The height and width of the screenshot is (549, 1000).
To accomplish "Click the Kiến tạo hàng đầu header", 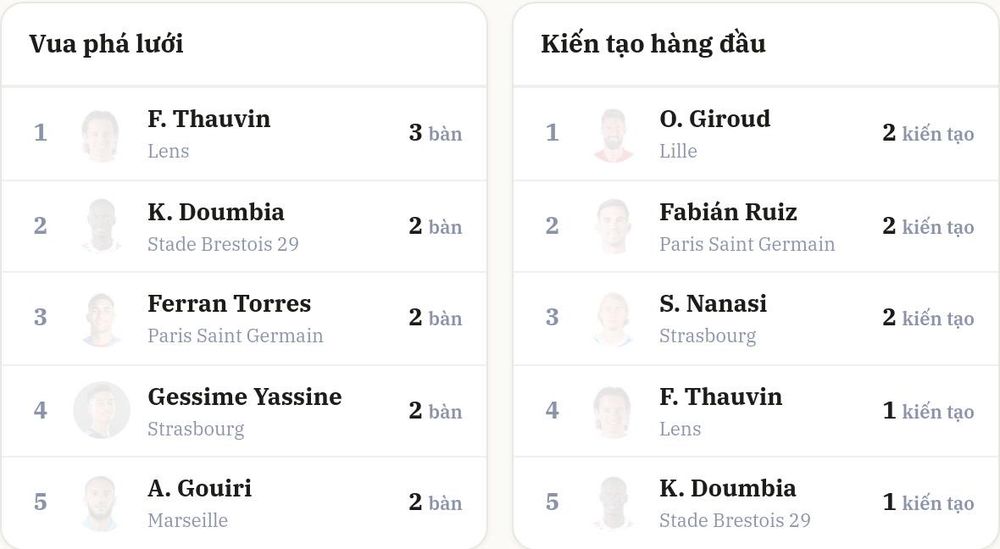I will (653, 44).
